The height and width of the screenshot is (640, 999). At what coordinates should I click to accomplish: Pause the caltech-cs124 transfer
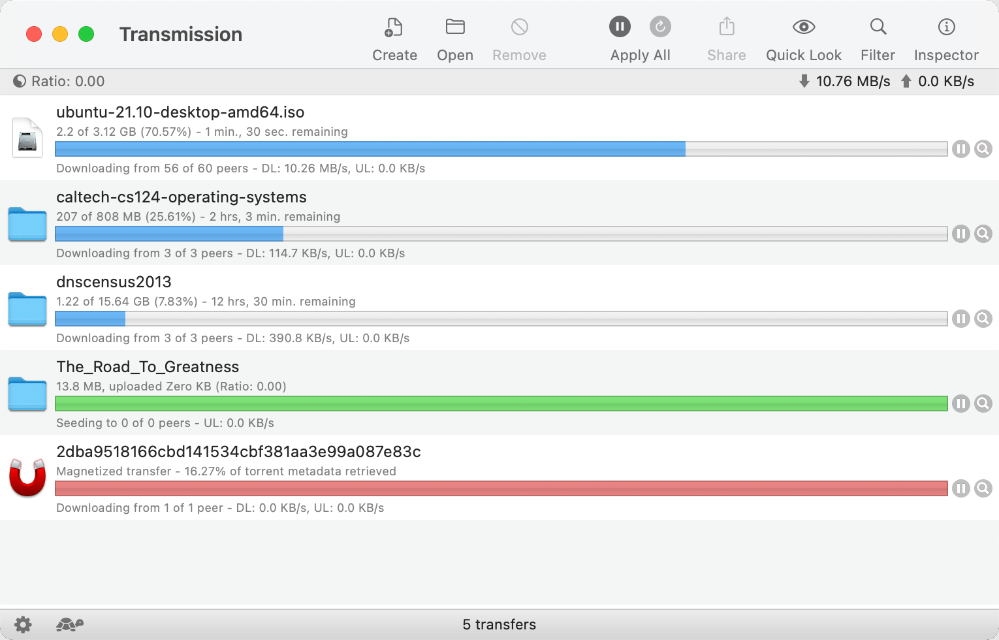point(961,234)
